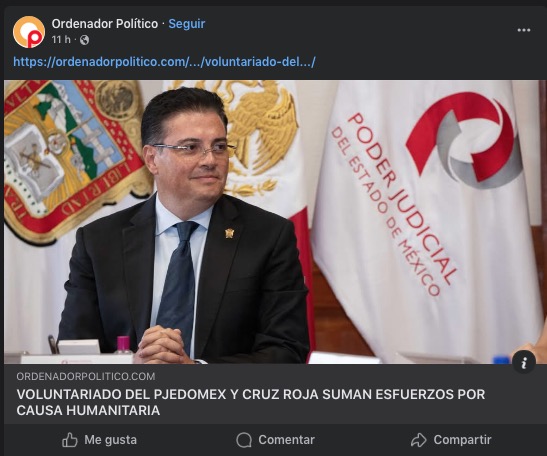Screen dimensions: 547x456
Task: Click the thumbs-up Like icon
Action: (x=70, y=440)
